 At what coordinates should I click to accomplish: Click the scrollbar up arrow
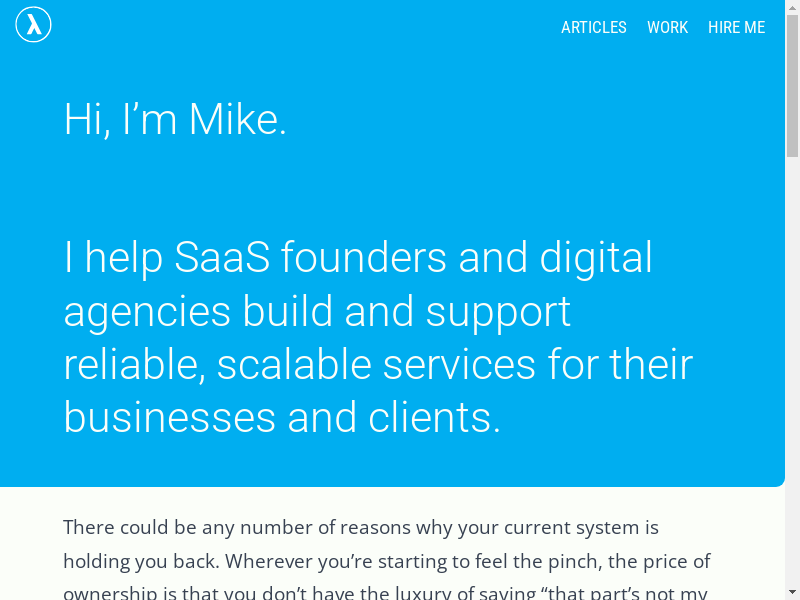tap(792, 7)
